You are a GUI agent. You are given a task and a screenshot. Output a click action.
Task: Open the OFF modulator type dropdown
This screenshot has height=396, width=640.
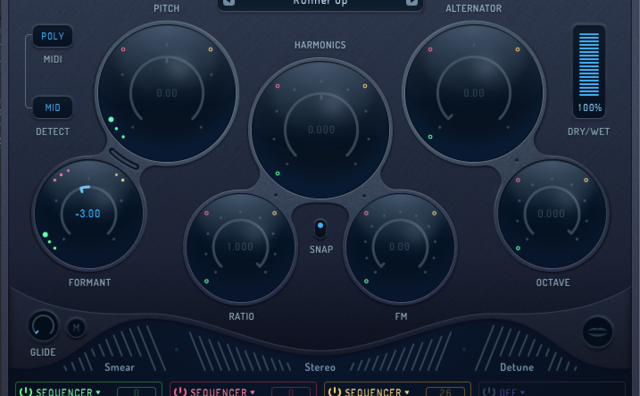tap(512, 392)
